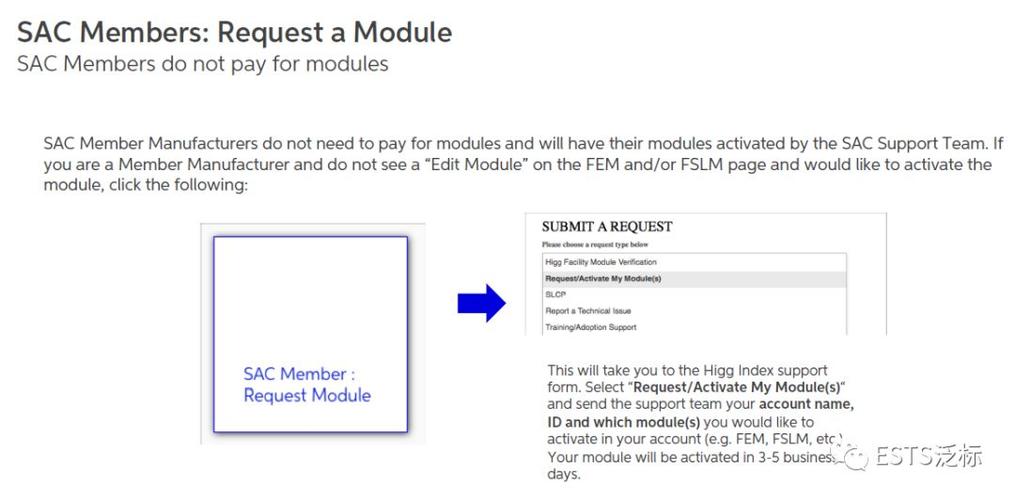1015x500 pixels.
Task: Open the Submit a Request form screenshot
Action: [705, 274]
